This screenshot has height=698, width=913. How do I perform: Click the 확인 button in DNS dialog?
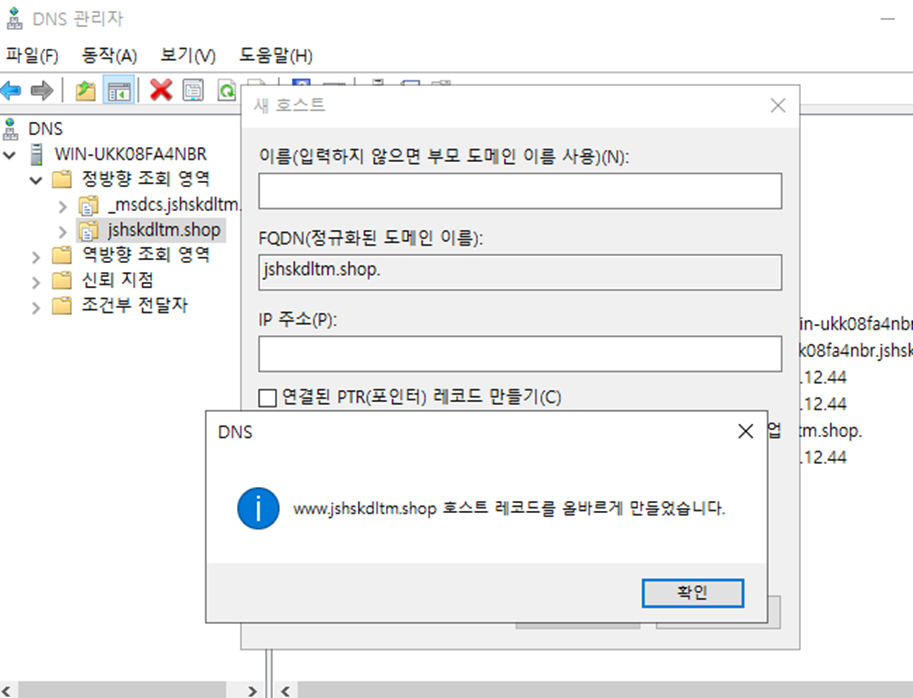click(692, 593)
